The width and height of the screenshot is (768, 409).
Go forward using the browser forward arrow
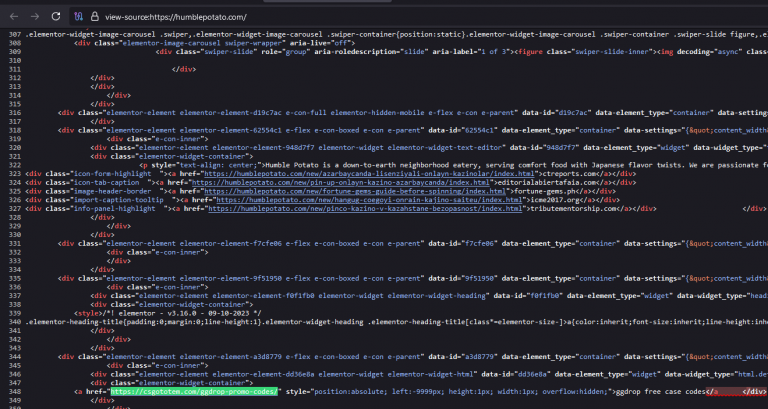(35, 17)
